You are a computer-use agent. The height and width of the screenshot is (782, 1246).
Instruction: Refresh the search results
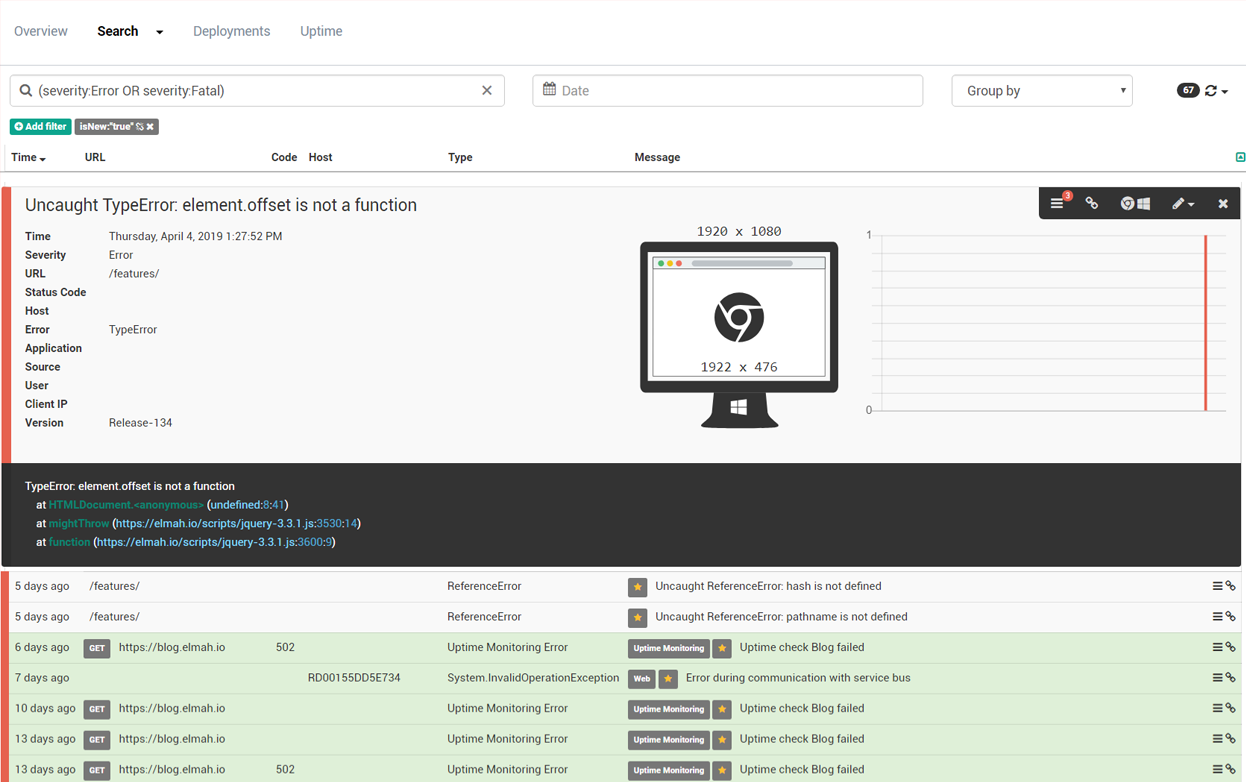(1211, 90)
